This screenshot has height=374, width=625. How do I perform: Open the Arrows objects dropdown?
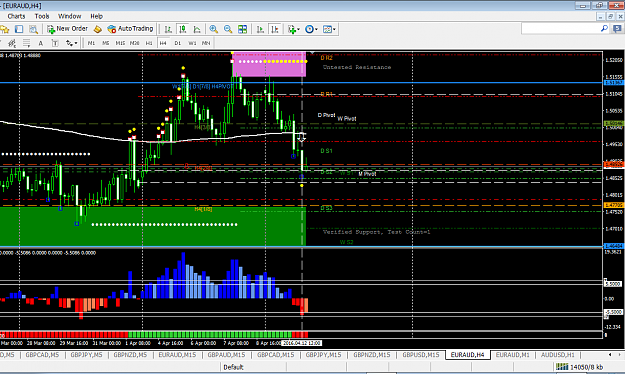[x=72, y=43]
